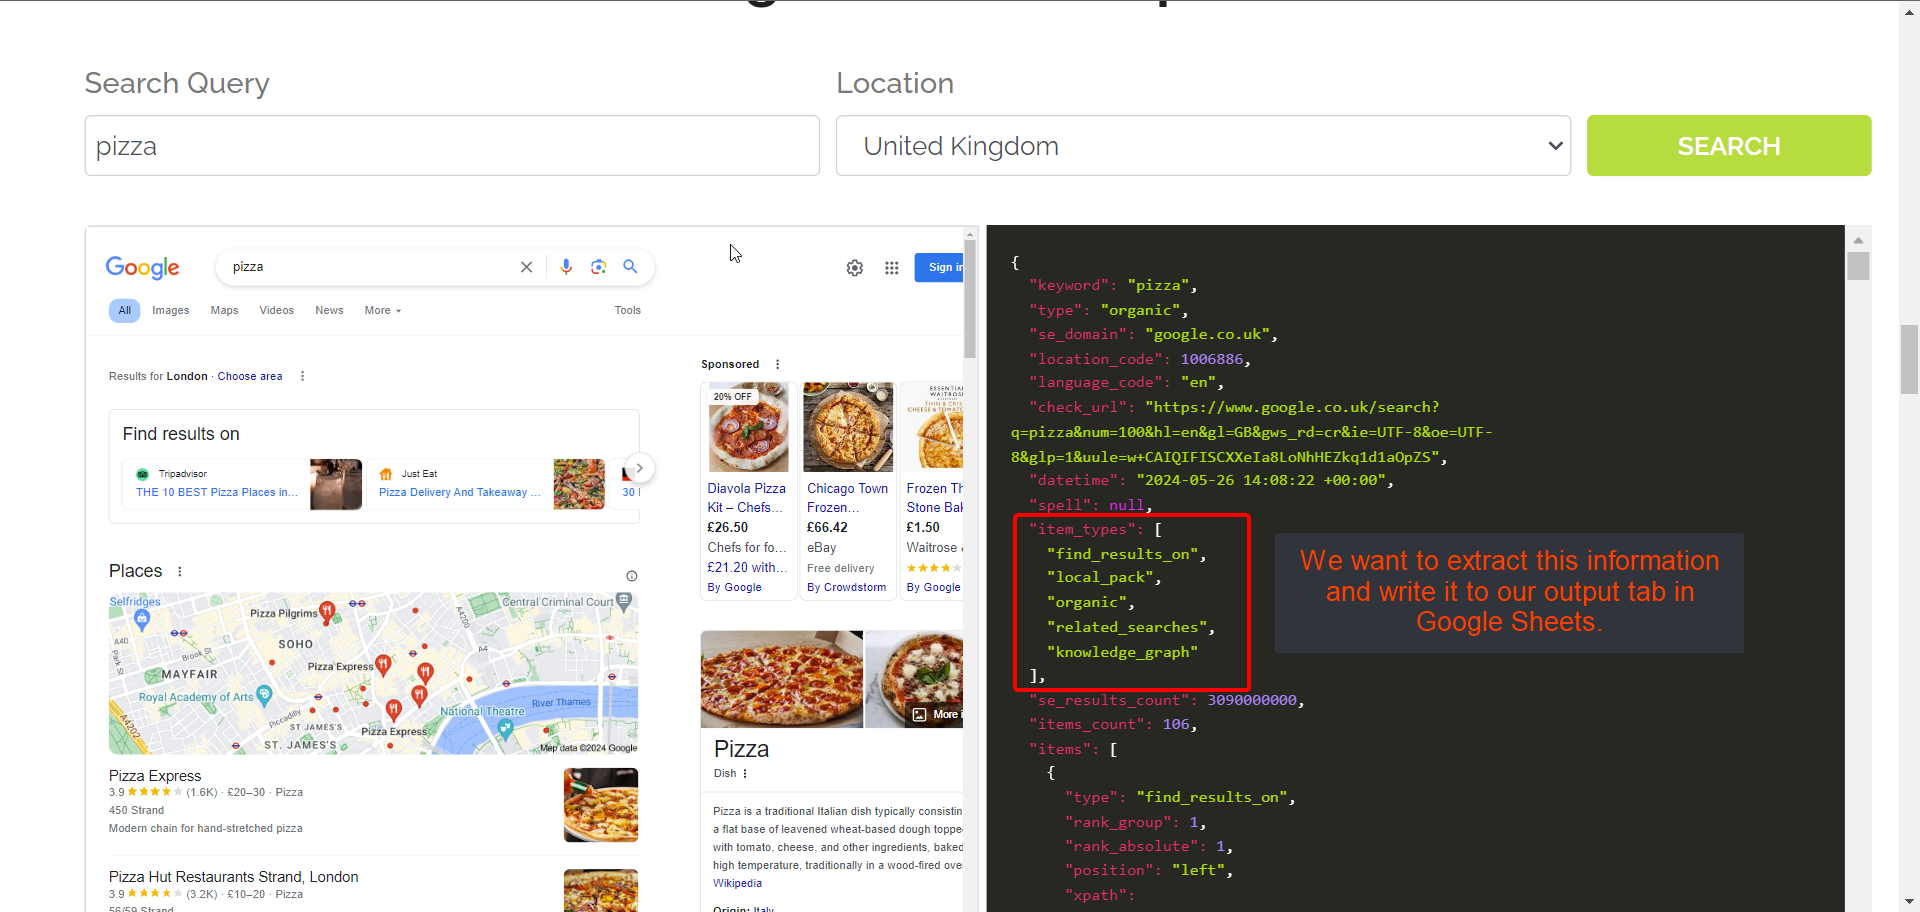Expand the carousel with the right arrow chevron
The width and height of the screenshot is (1920, 912).
(x=638, y=467)
